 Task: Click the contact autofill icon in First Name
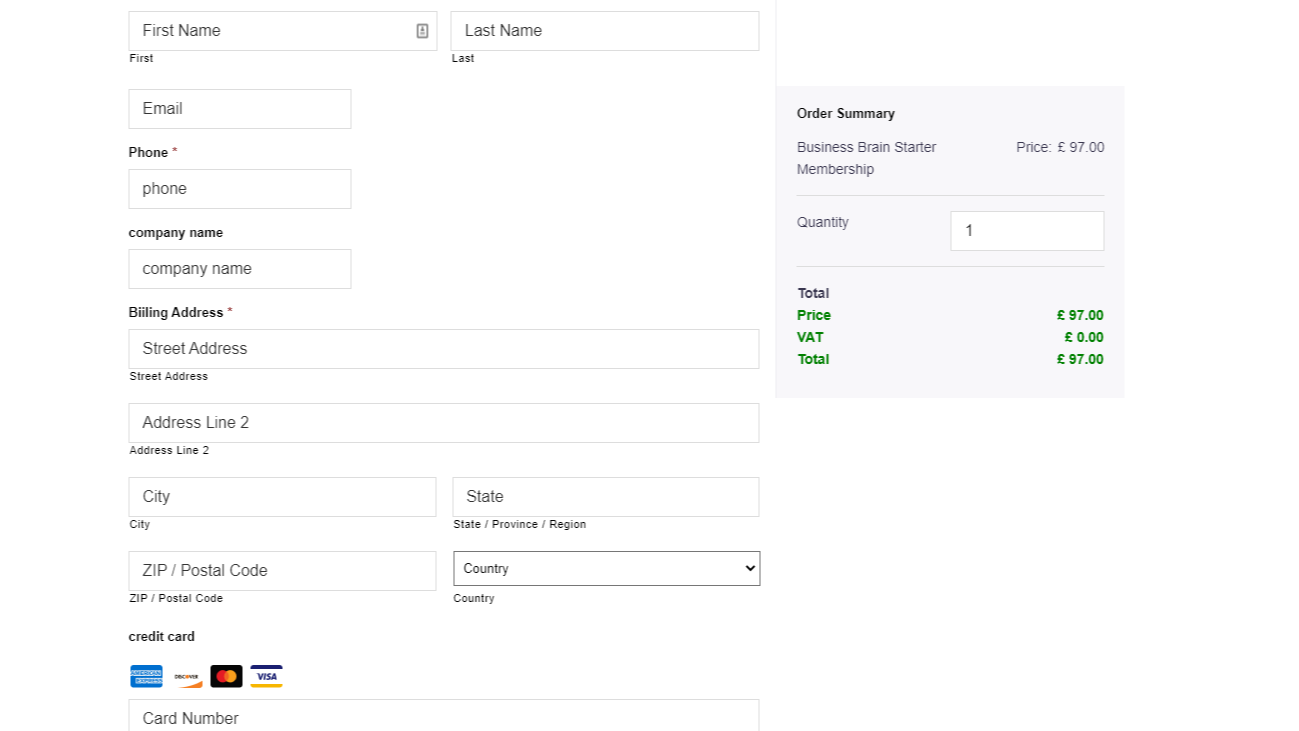422,31
